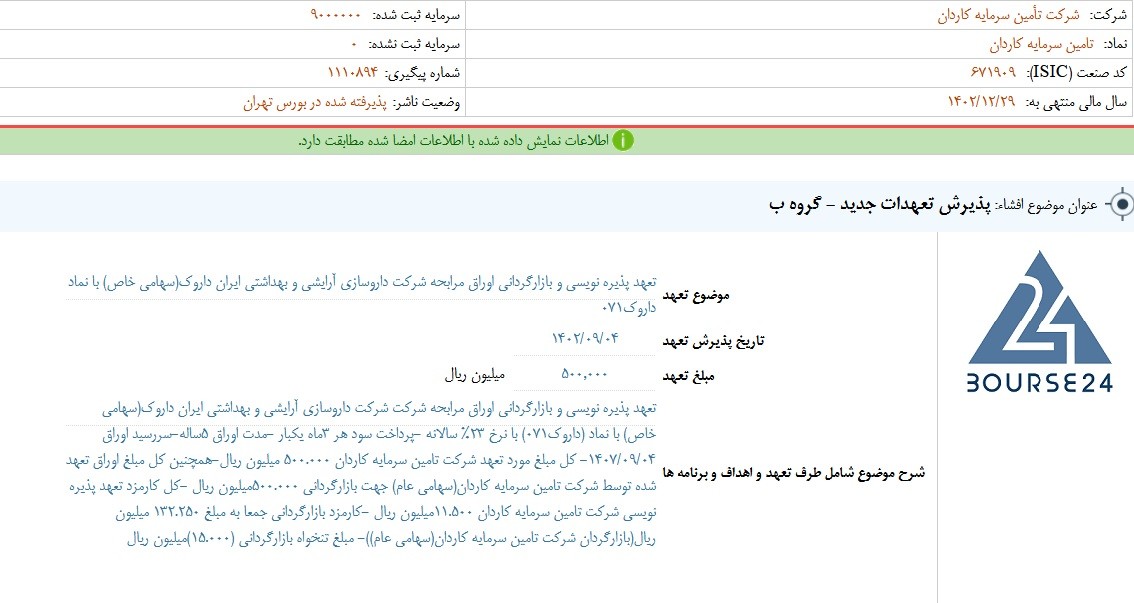The image size is (1134, 603).
Task: Click the green info icon in the banner
Action: tap(623, 140)
